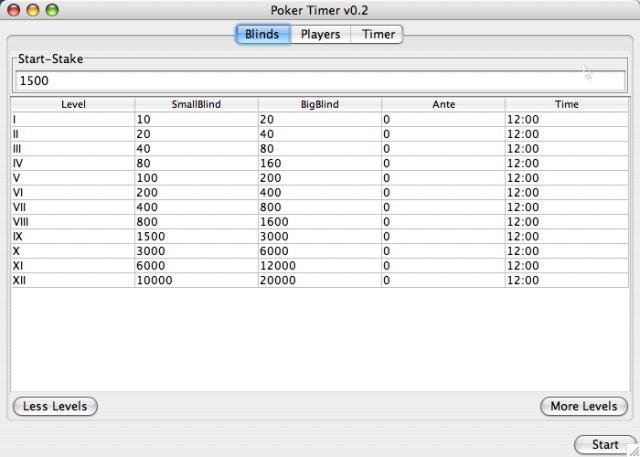Select big blind cell 20 in level I
This screenshot has height=457, width=640.
point(320,120)
